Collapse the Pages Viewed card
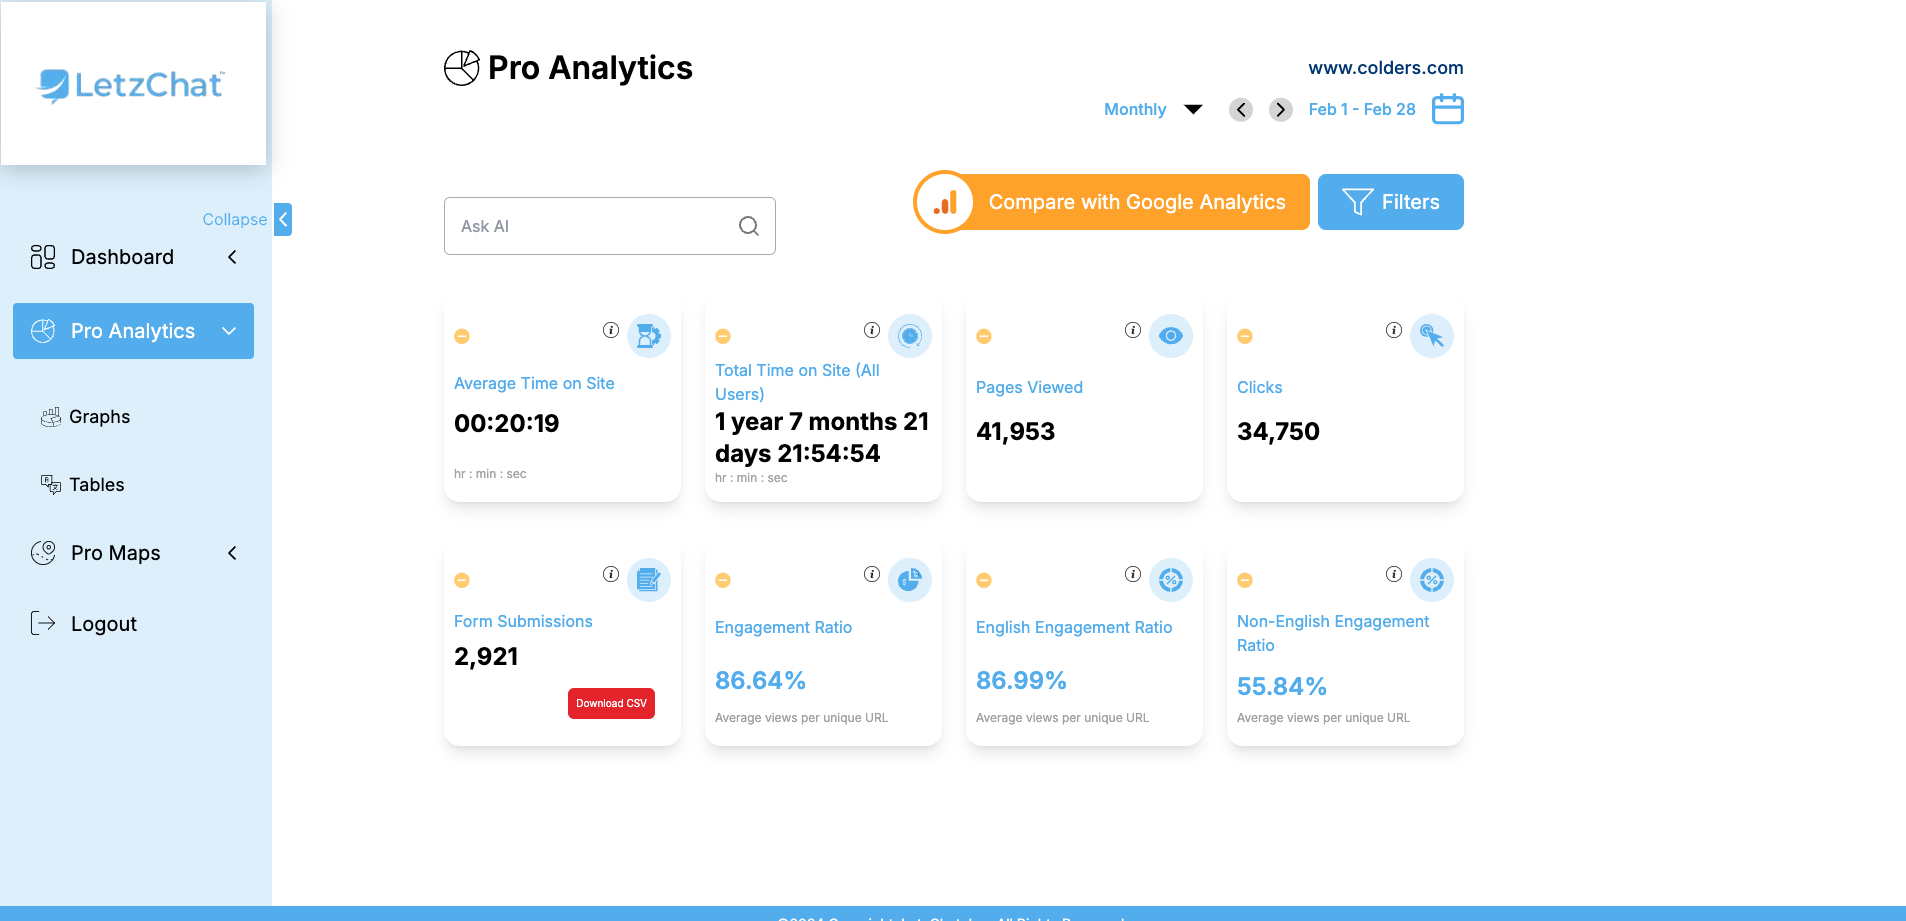 point(984,336)
